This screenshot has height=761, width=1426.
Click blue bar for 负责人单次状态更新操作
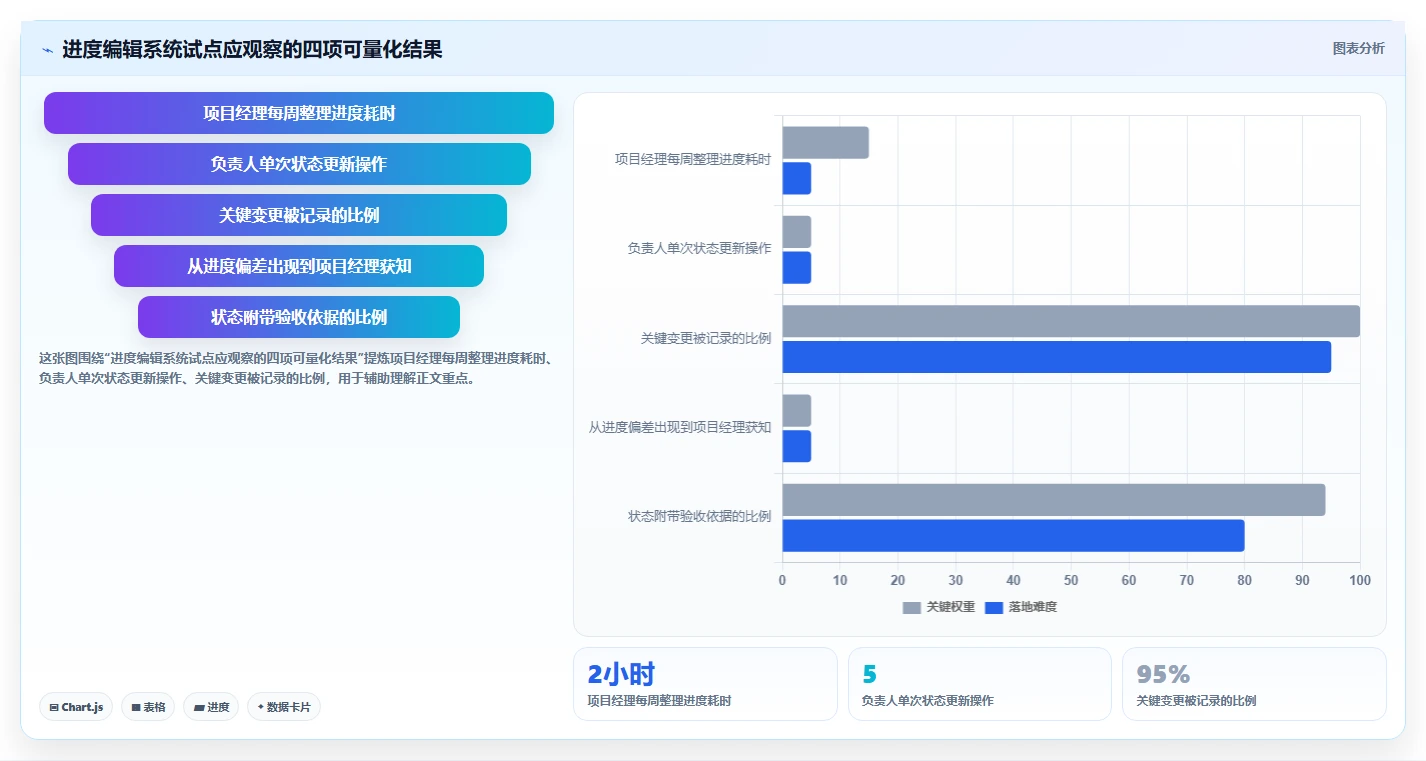(796, 268)
